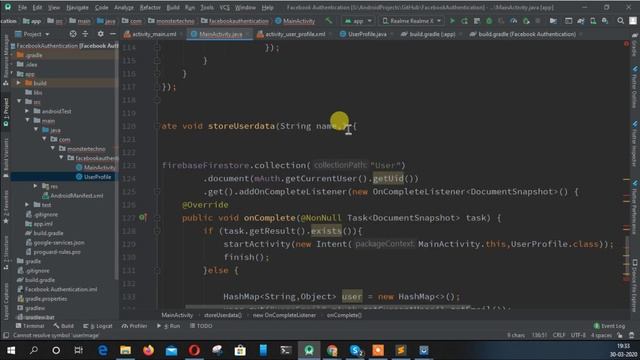
Task: Open the Task View taskbar icon
Action: tap(78, 350)
